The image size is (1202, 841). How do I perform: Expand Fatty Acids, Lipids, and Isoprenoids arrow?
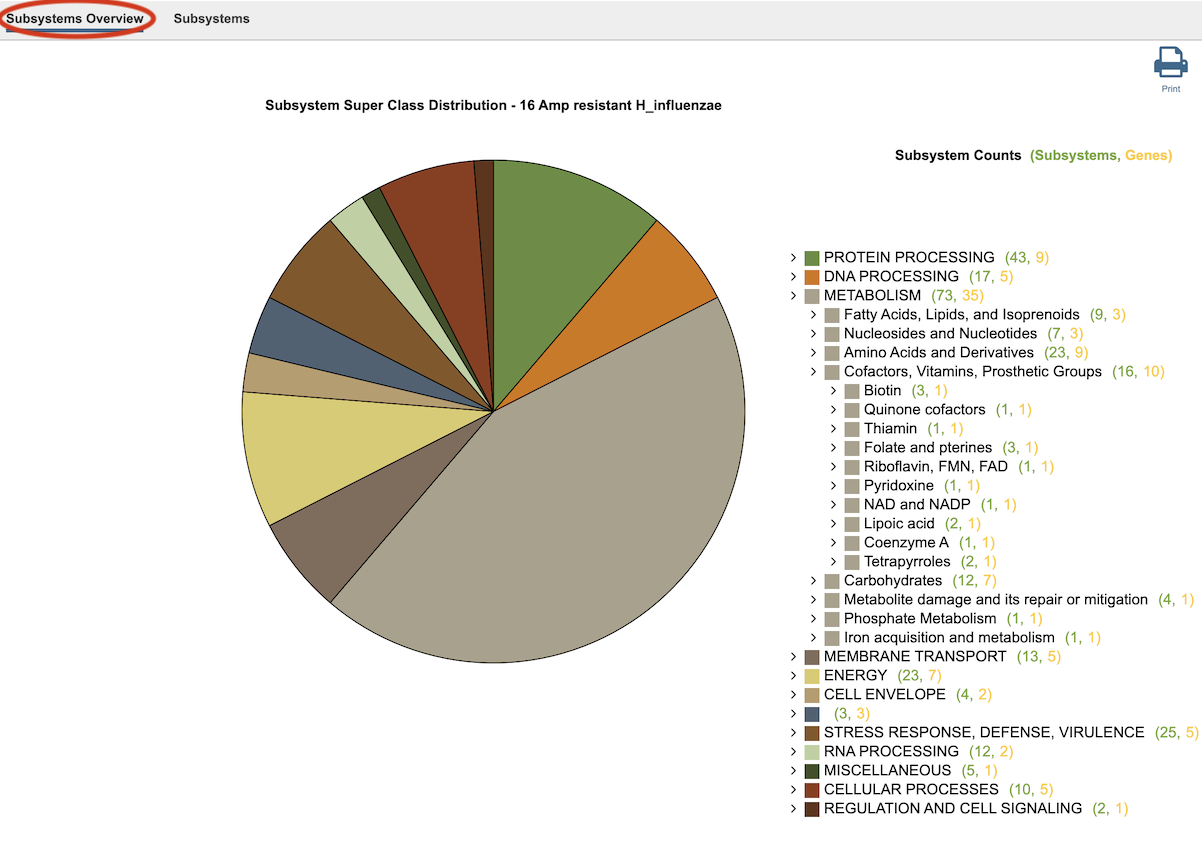pyautogui.click(x=813, y=314)
